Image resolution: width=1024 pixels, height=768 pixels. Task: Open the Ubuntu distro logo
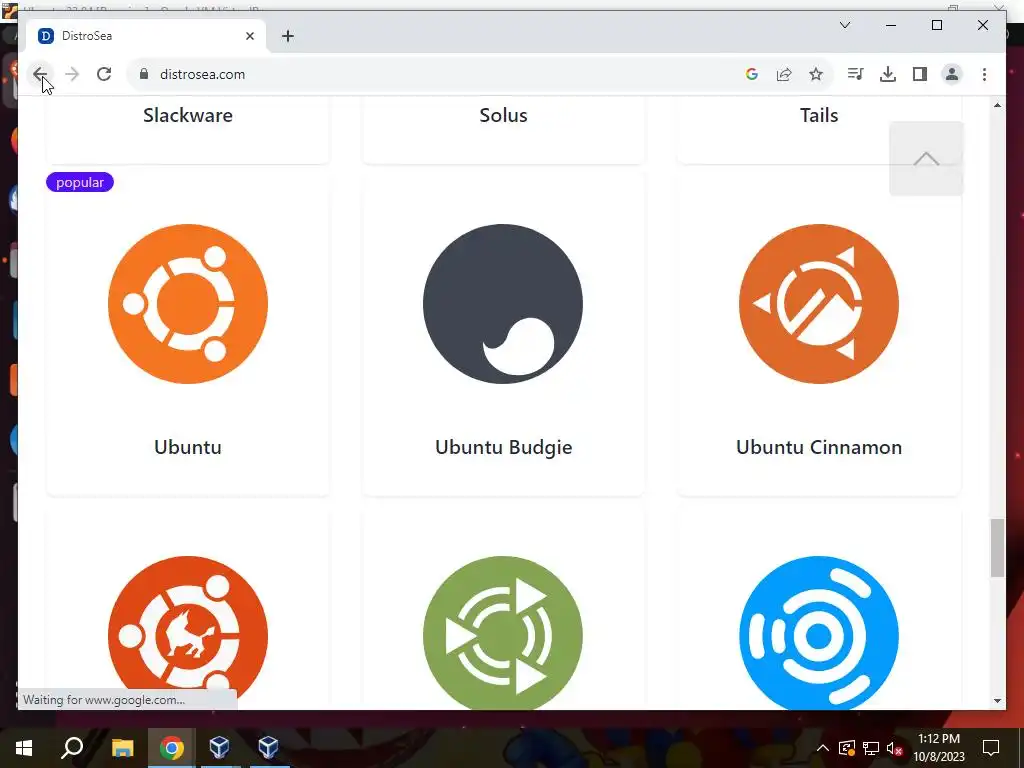click(188, 304)
